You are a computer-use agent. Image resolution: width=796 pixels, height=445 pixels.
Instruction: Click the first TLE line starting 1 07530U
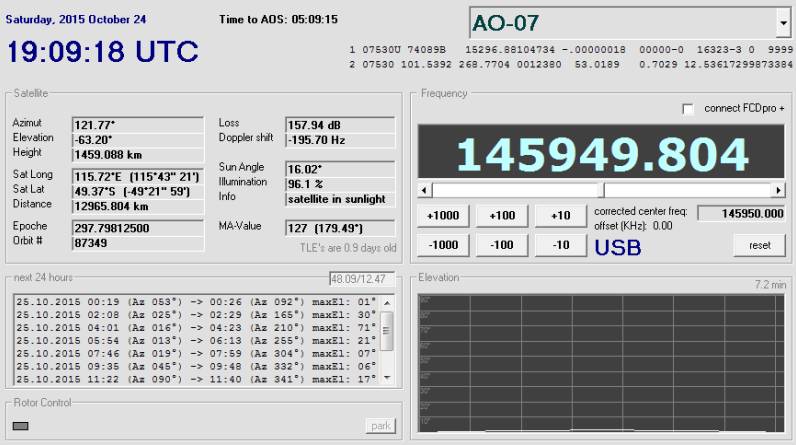pyautogui.click(x=571, y=50)
